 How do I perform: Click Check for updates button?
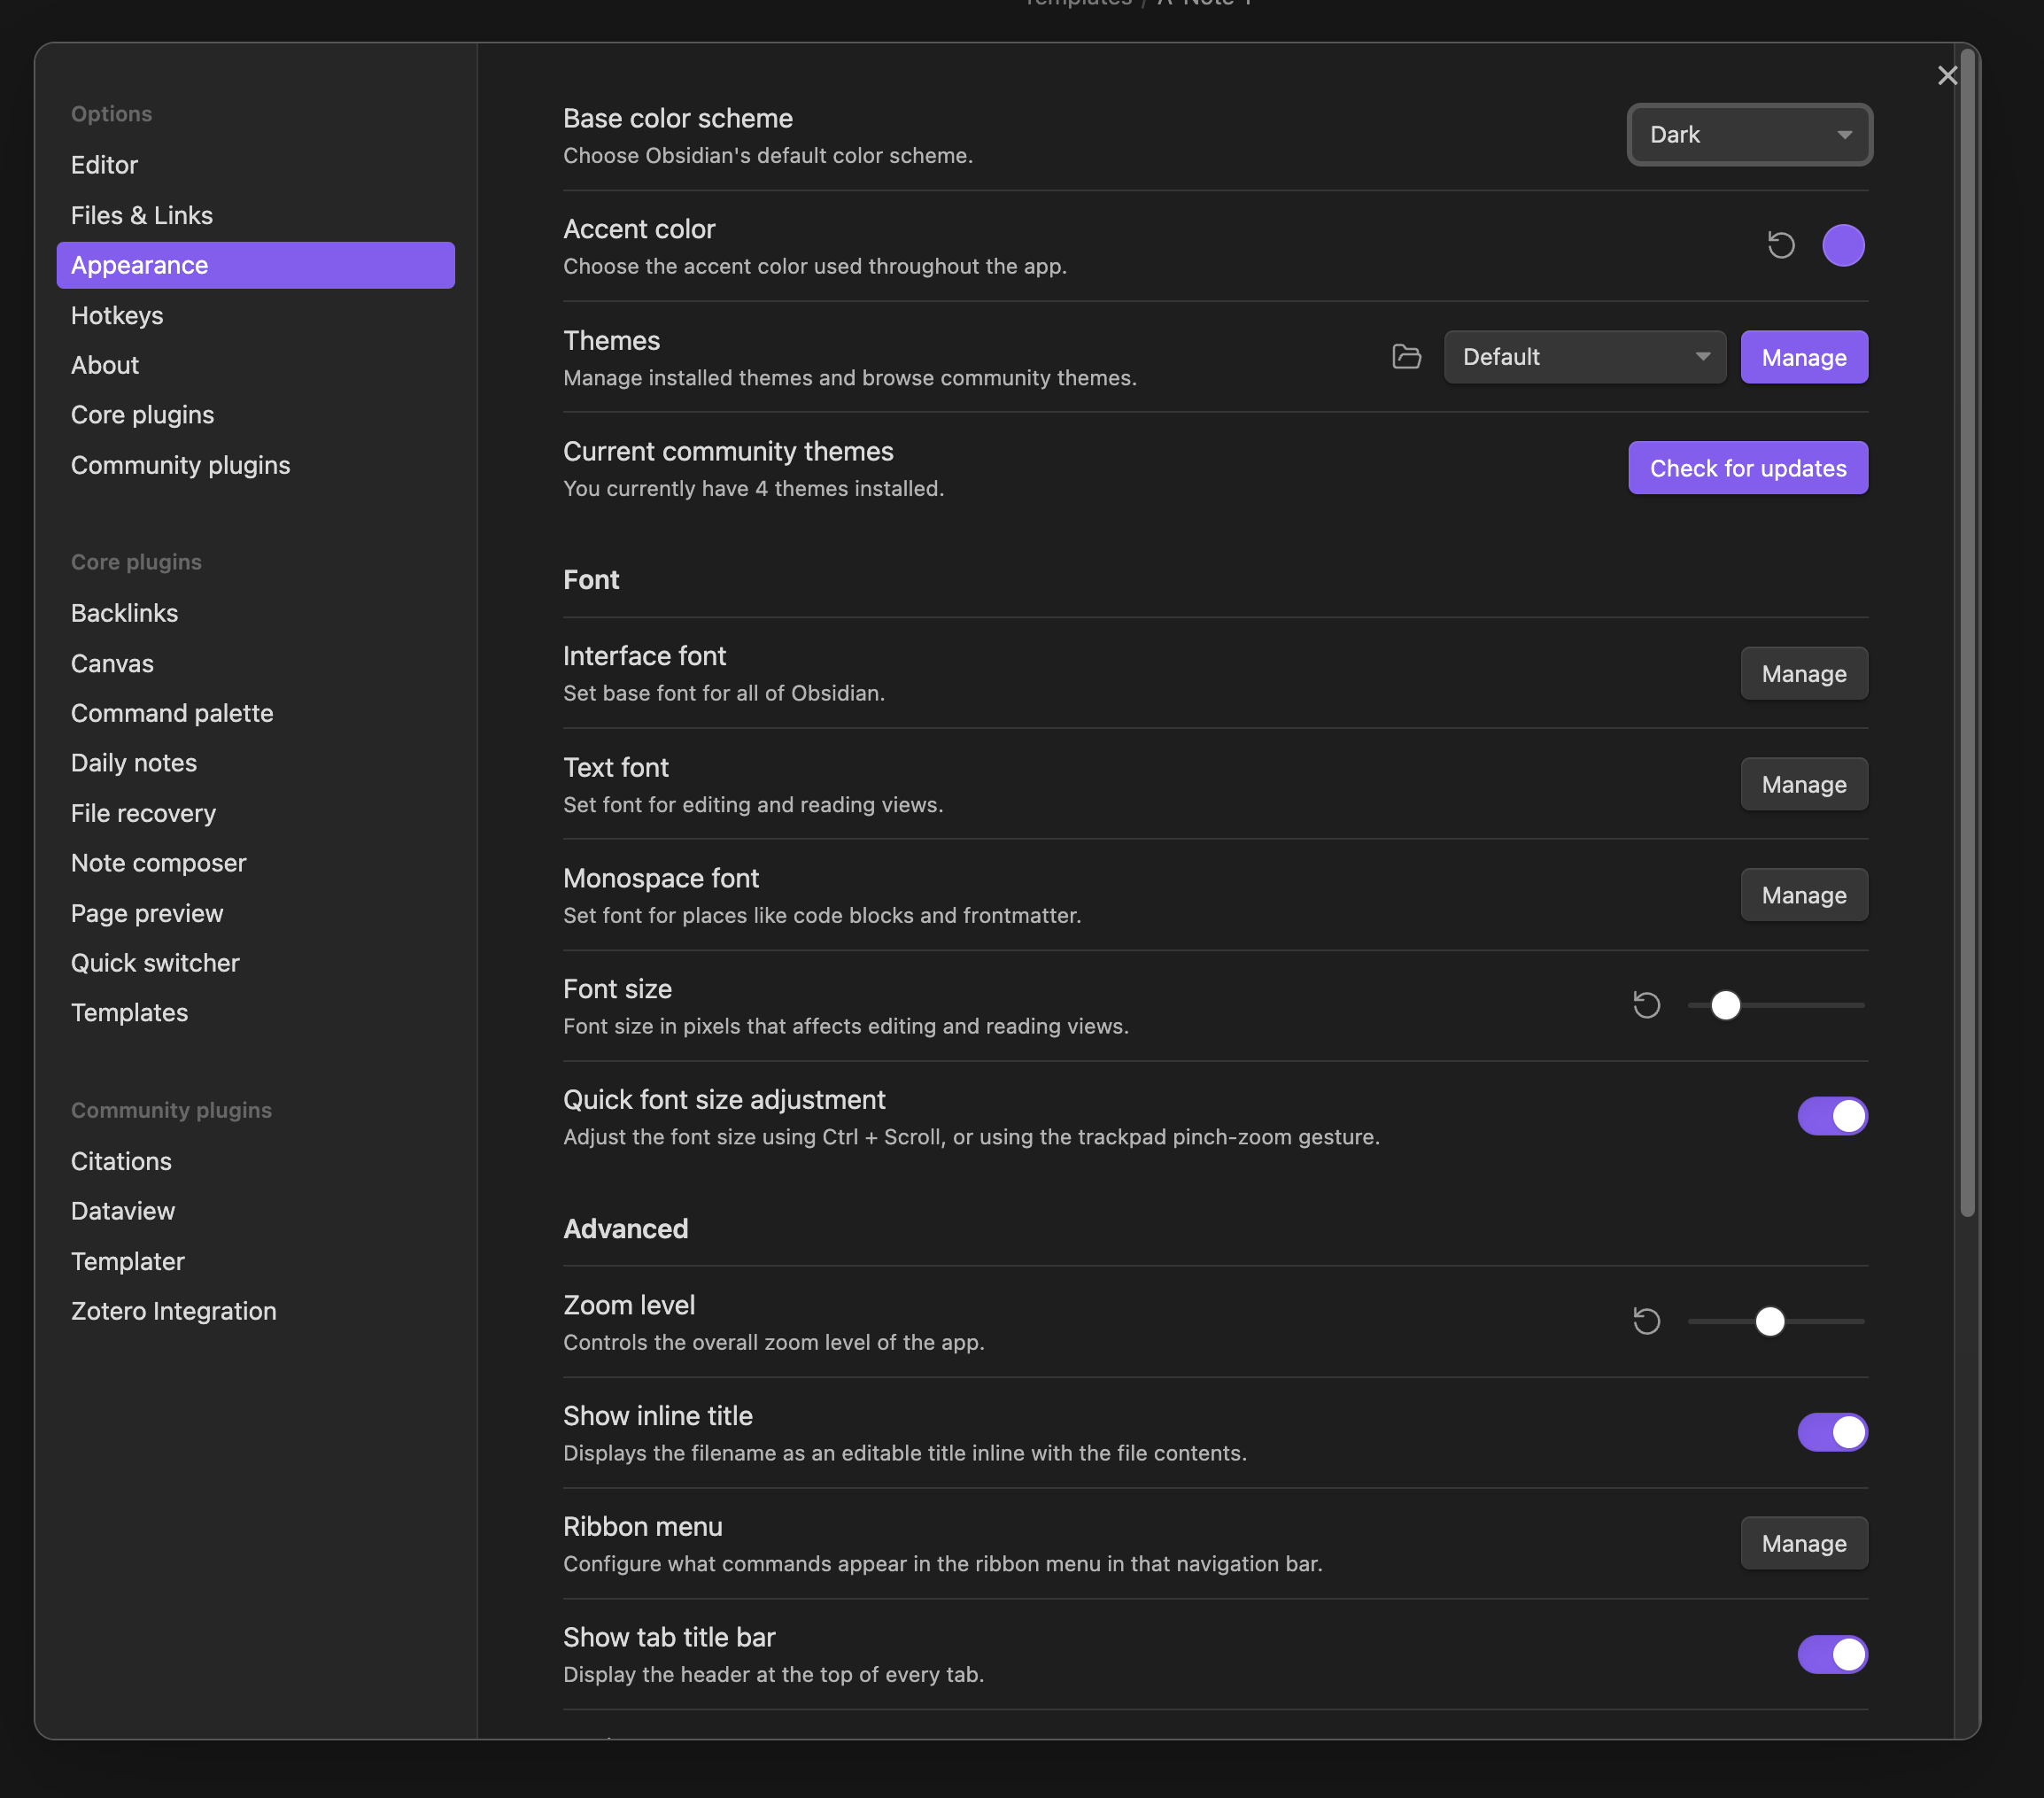coord(1747,468)
